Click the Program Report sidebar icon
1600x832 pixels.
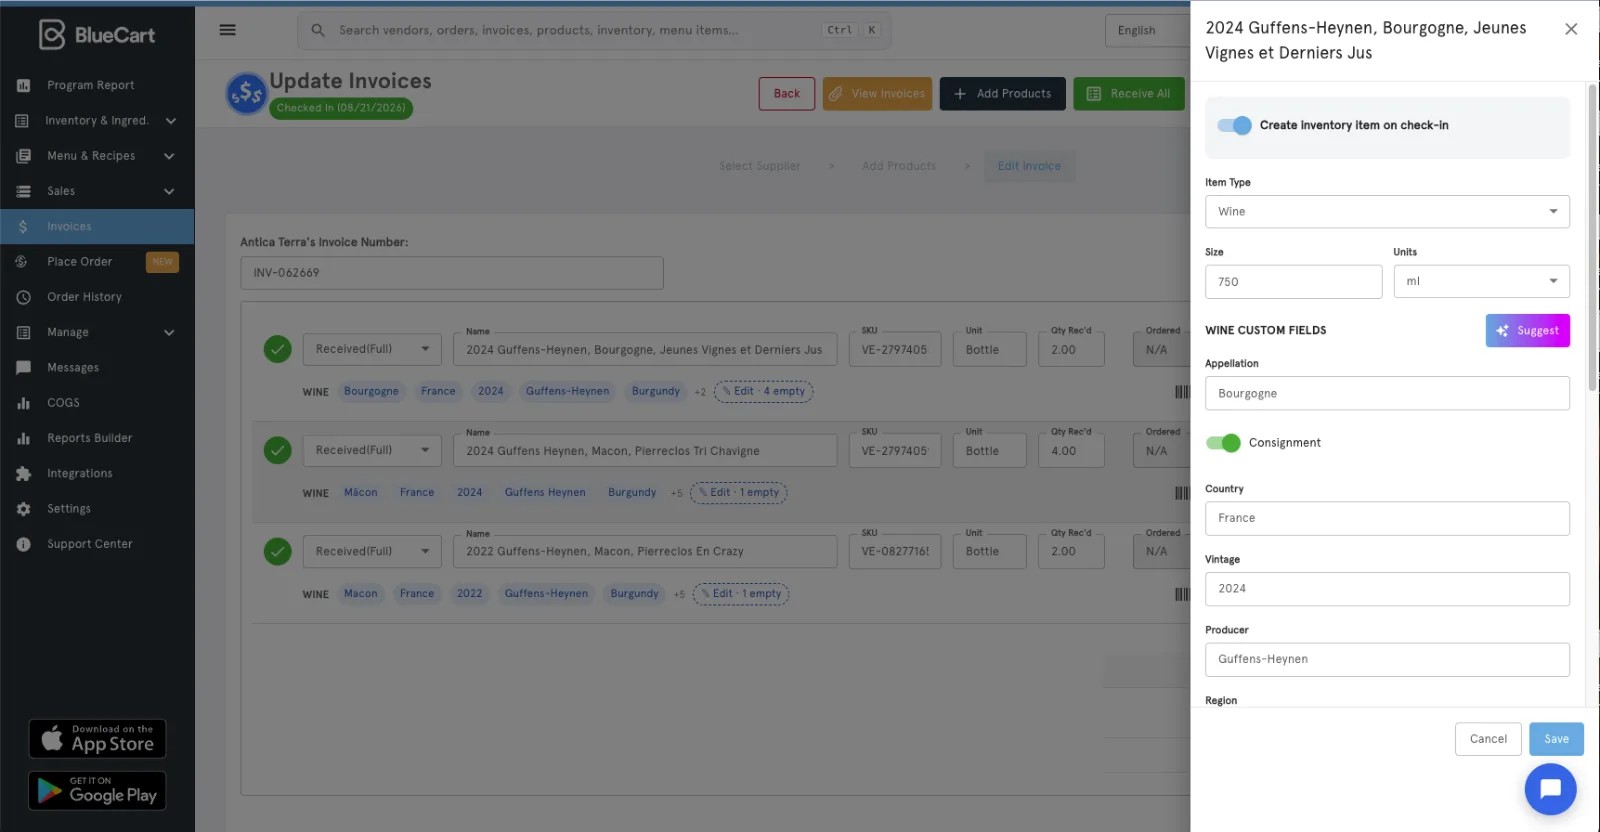click(x=23, y=86)
